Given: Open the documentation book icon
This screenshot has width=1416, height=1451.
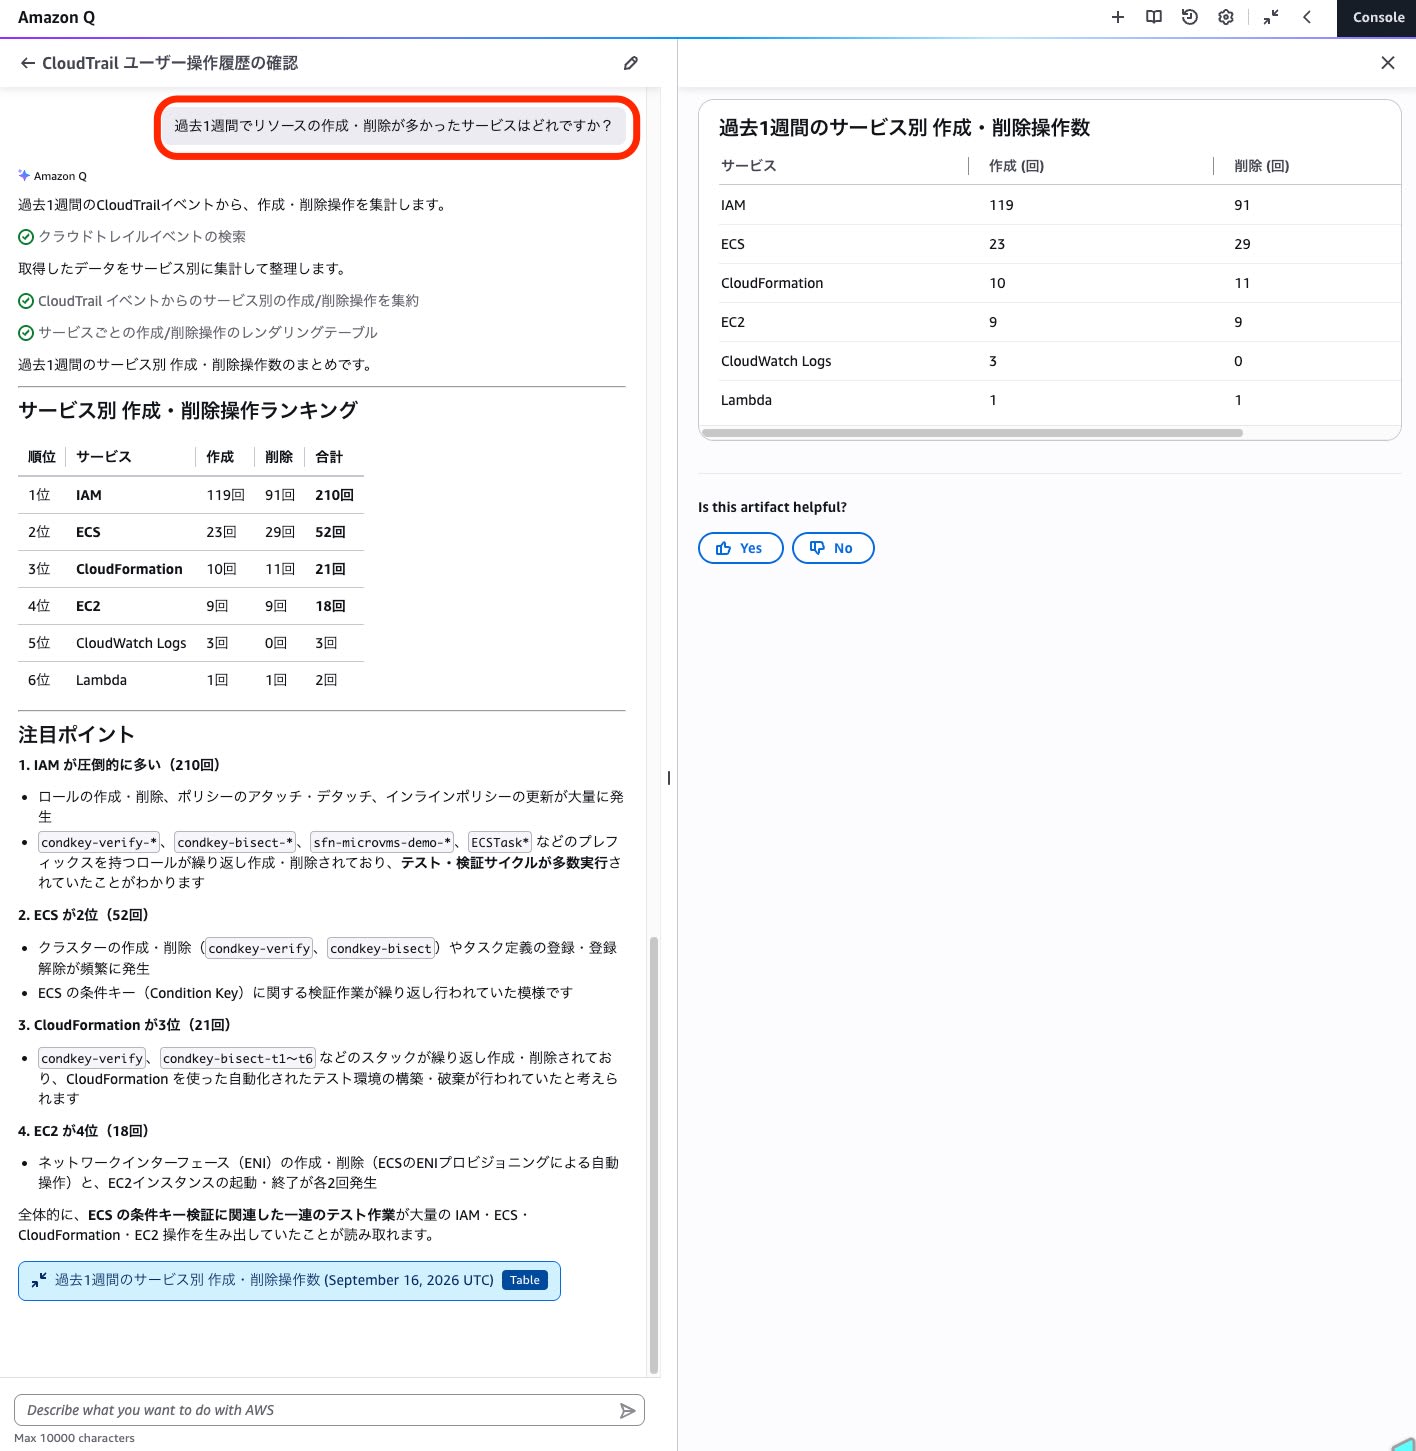Looking at the screenshot, I should click(1154, 17).
